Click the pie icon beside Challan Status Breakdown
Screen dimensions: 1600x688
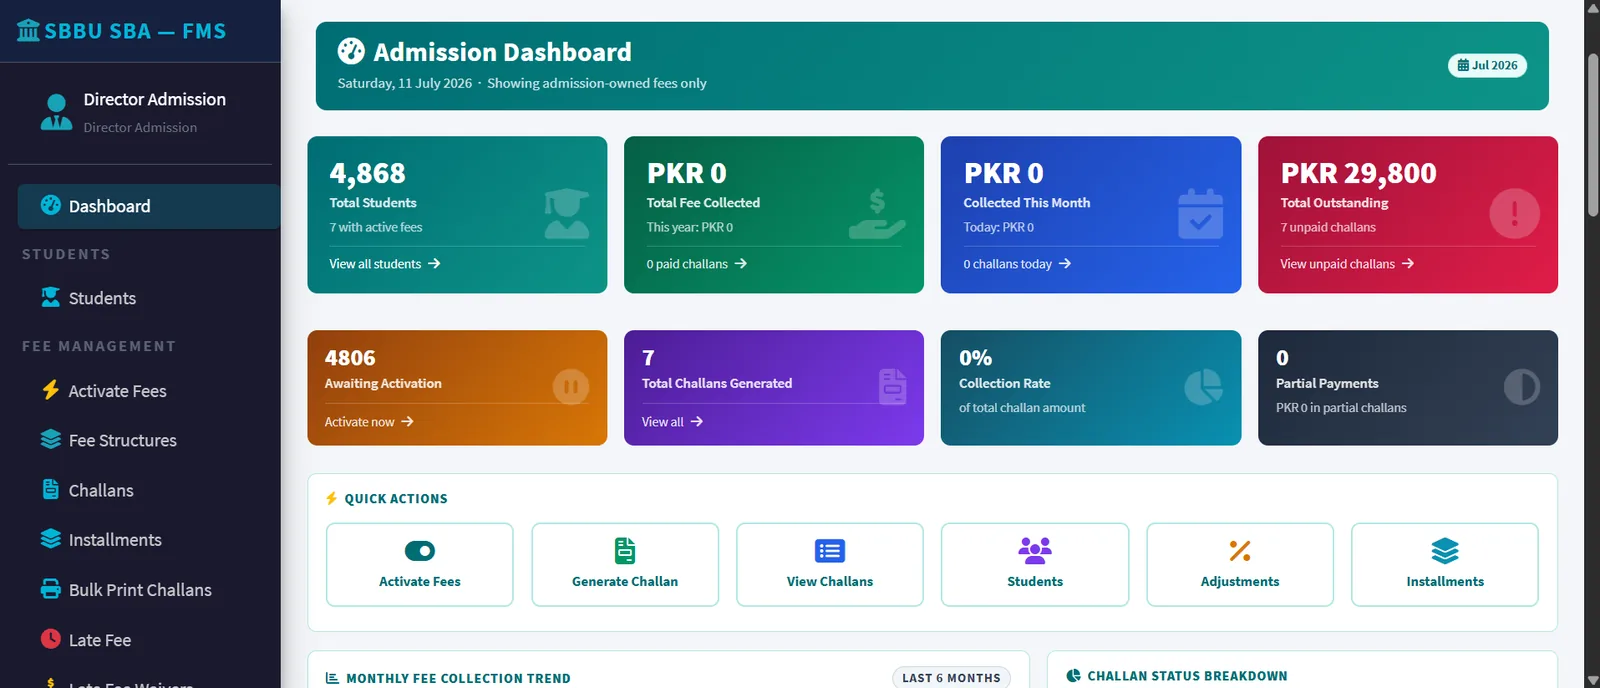(x=1073, y=676)
